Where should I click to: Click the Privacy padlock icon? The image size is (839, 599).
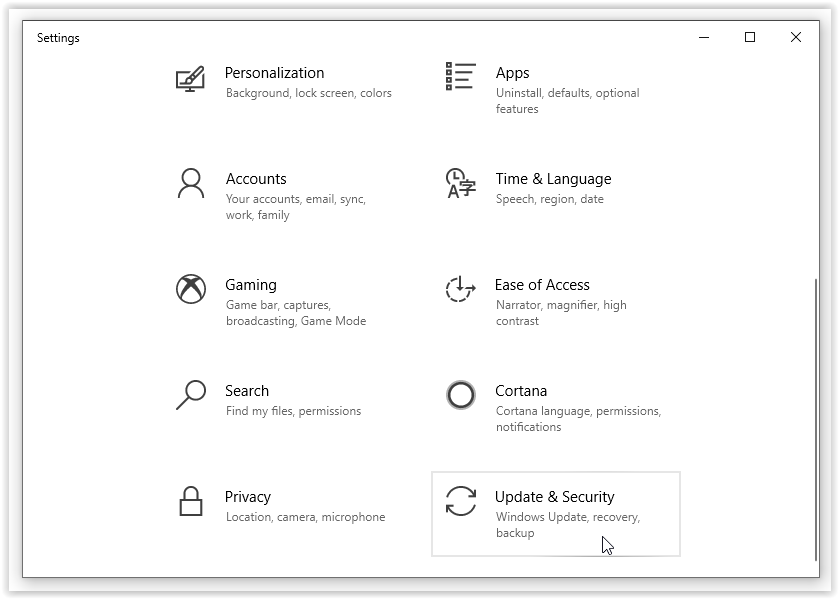(191, 501)
